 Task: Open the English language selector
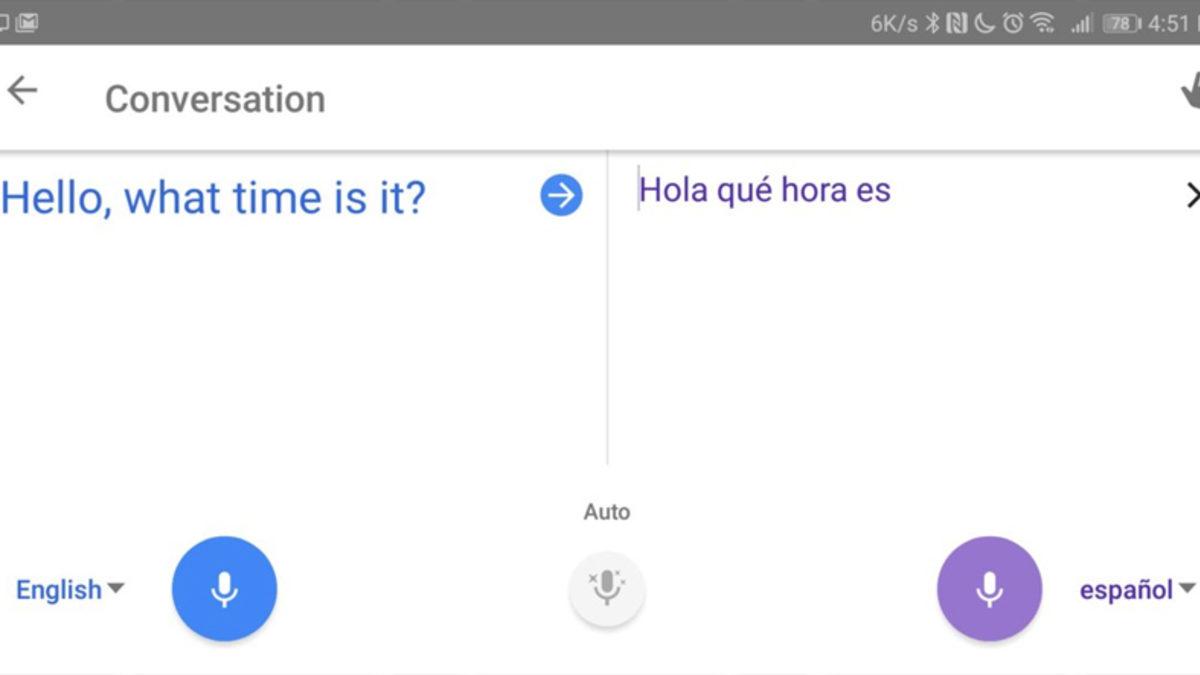tap(68, 589)
